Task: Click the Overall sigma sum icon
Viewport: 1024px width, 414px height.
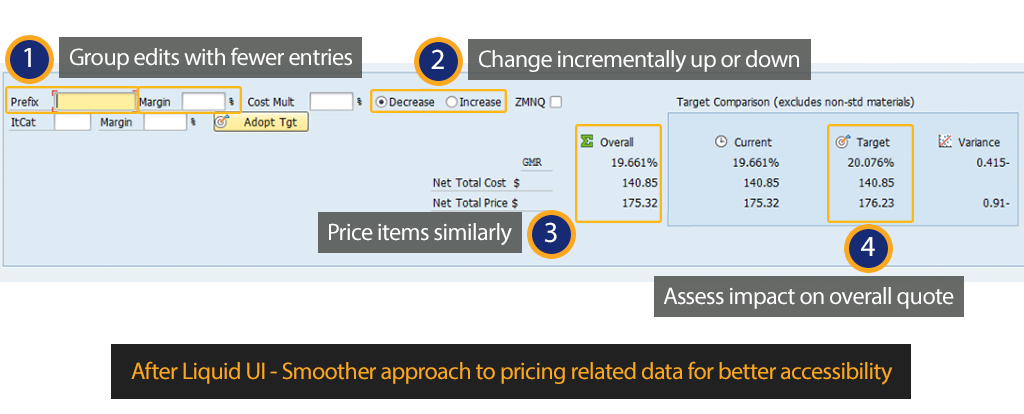Action: 588,142
